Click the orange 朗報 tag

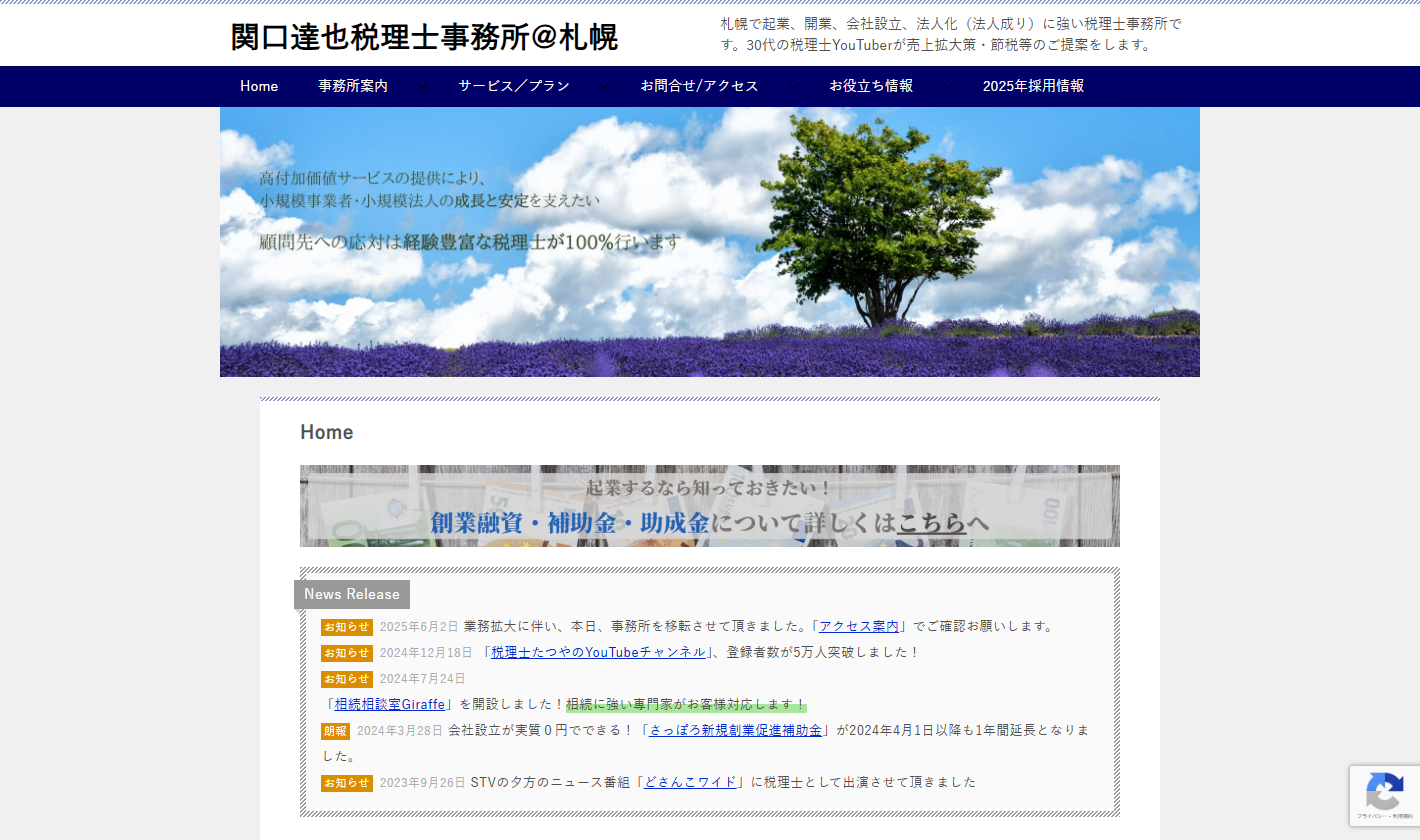(x=335, y=731)
